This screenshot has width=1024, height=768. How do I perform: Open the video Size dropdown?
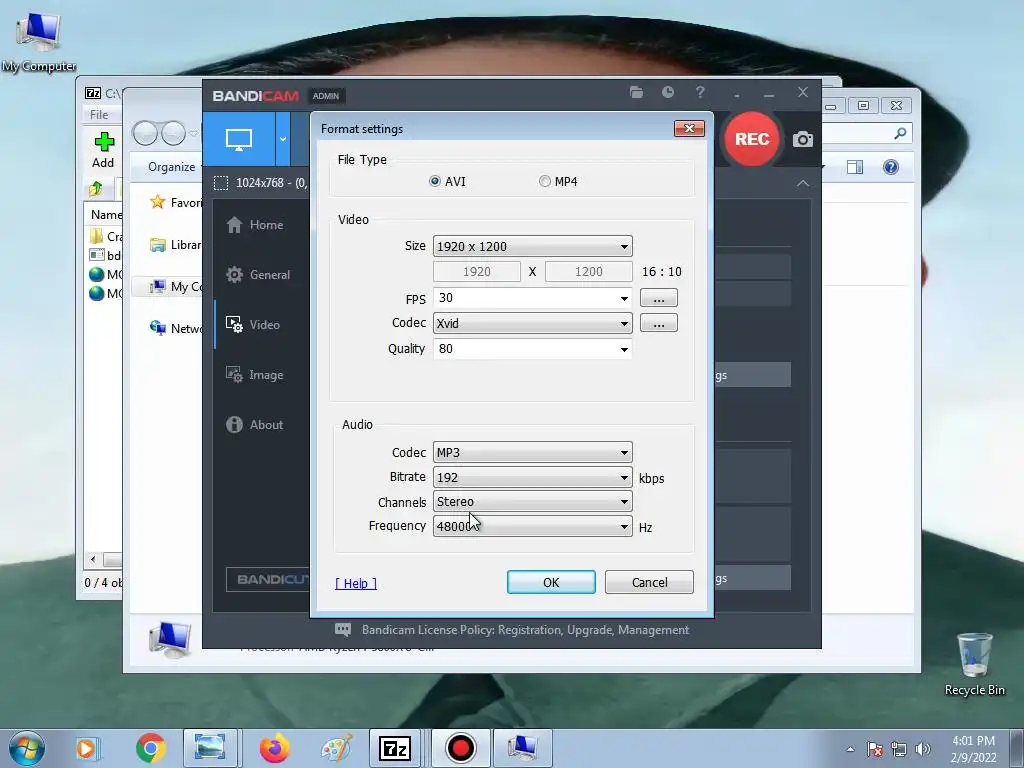532,246
